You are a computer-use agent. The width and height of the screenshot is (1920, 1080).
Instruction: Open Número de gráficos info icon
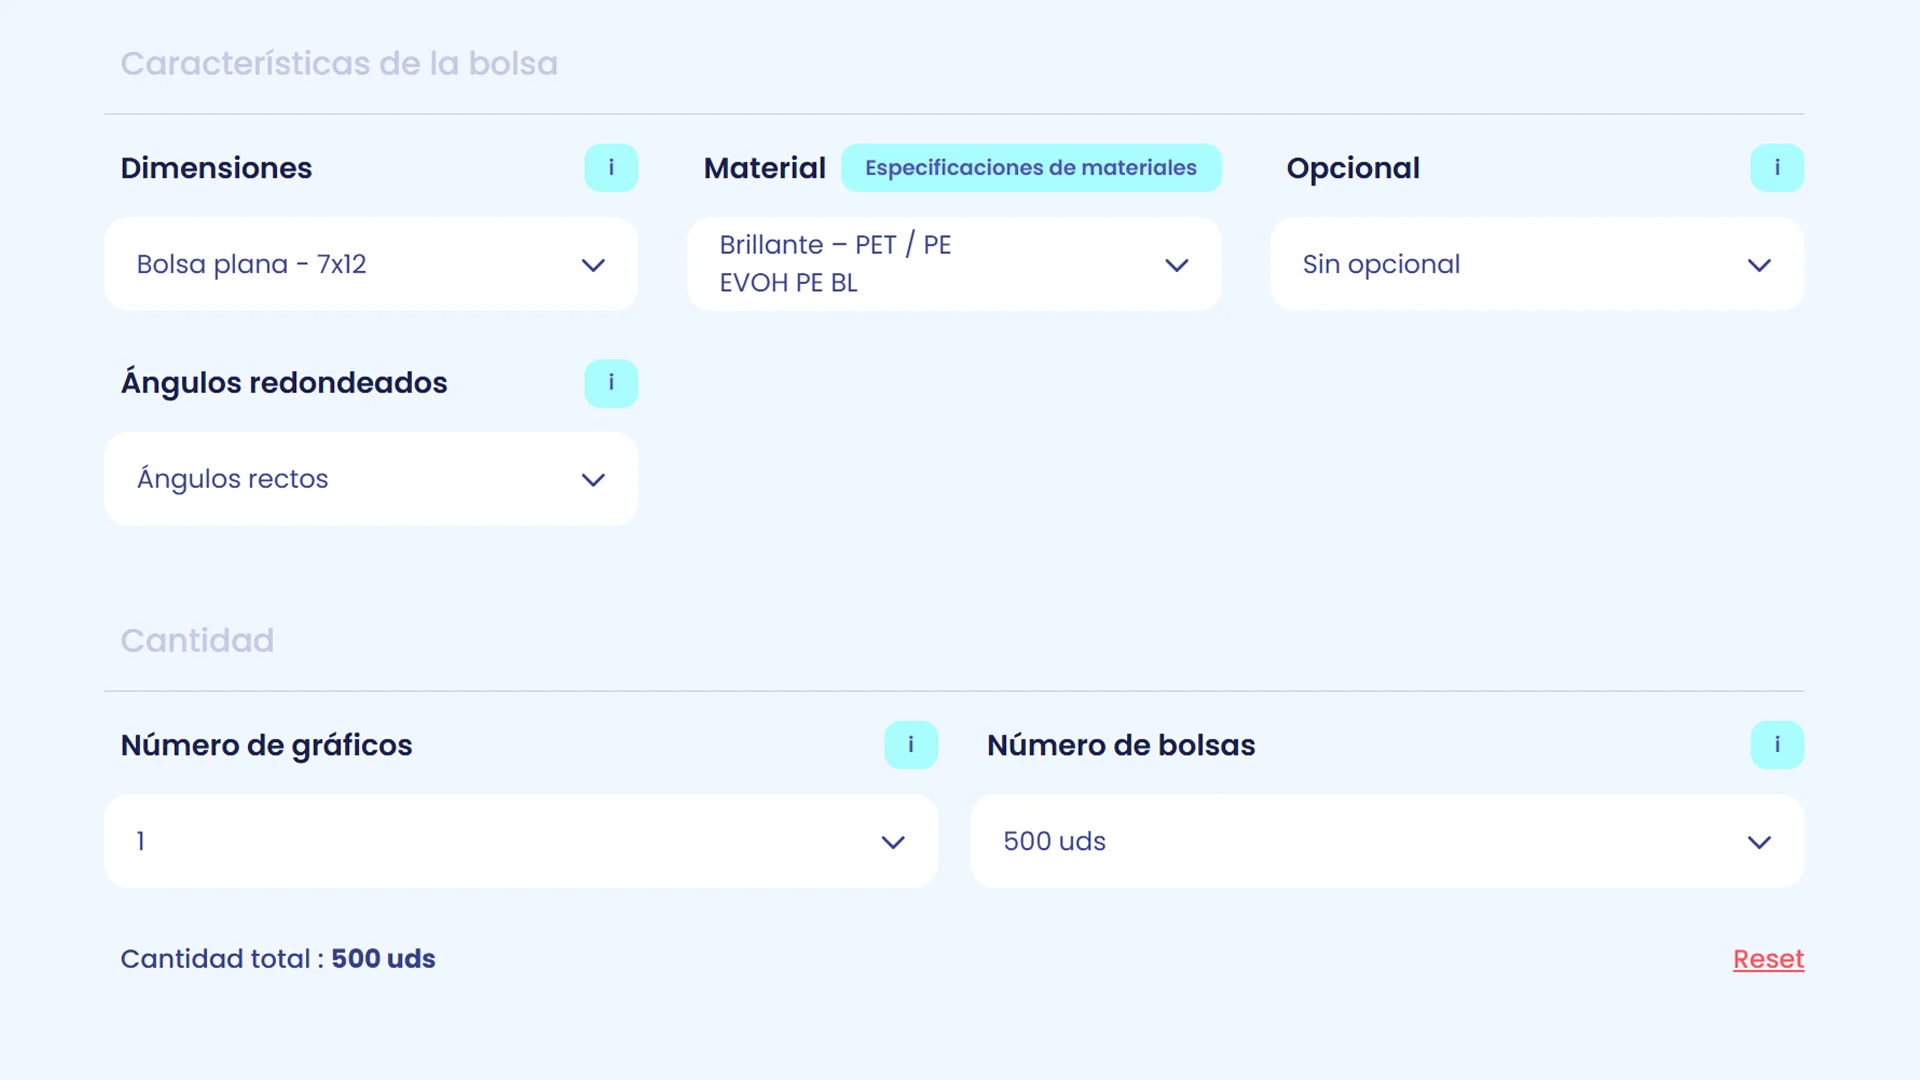(x=911, y=745)
